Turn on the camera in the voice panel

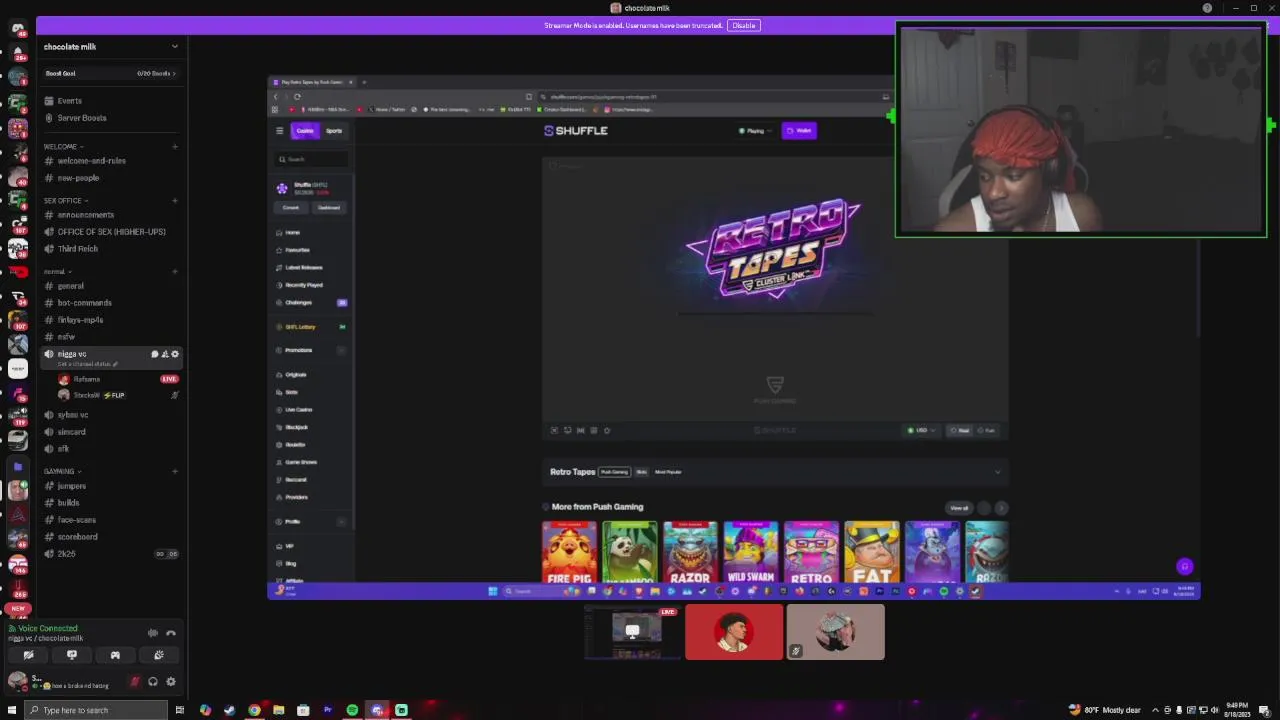point(28,655)
